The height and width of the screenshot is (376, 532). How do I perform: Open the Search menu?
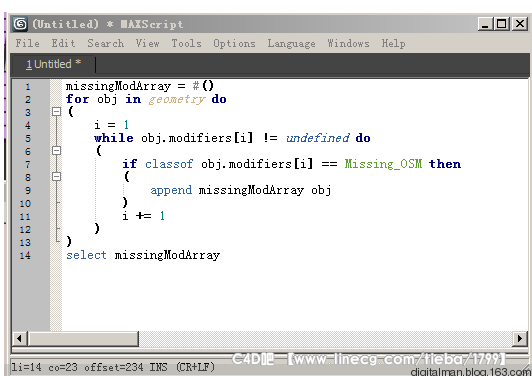[106, 43]
